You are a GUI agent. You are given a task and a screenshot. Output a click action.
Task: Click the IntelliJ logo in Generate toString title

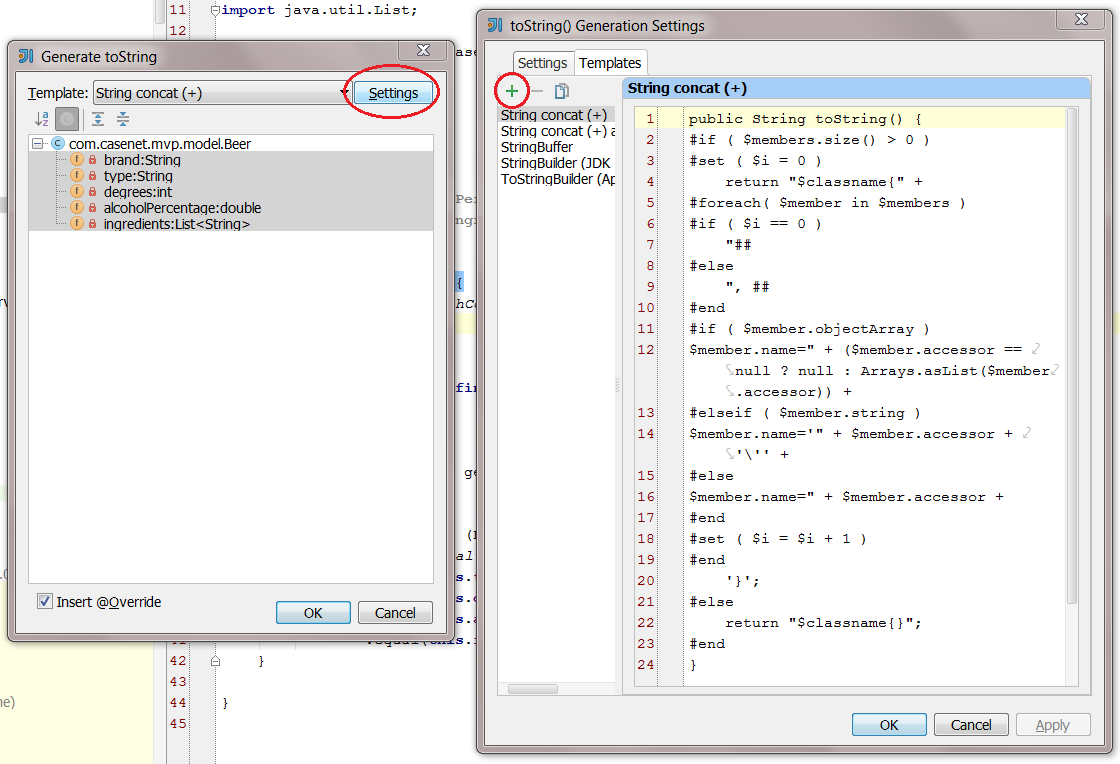coord(26,56)
